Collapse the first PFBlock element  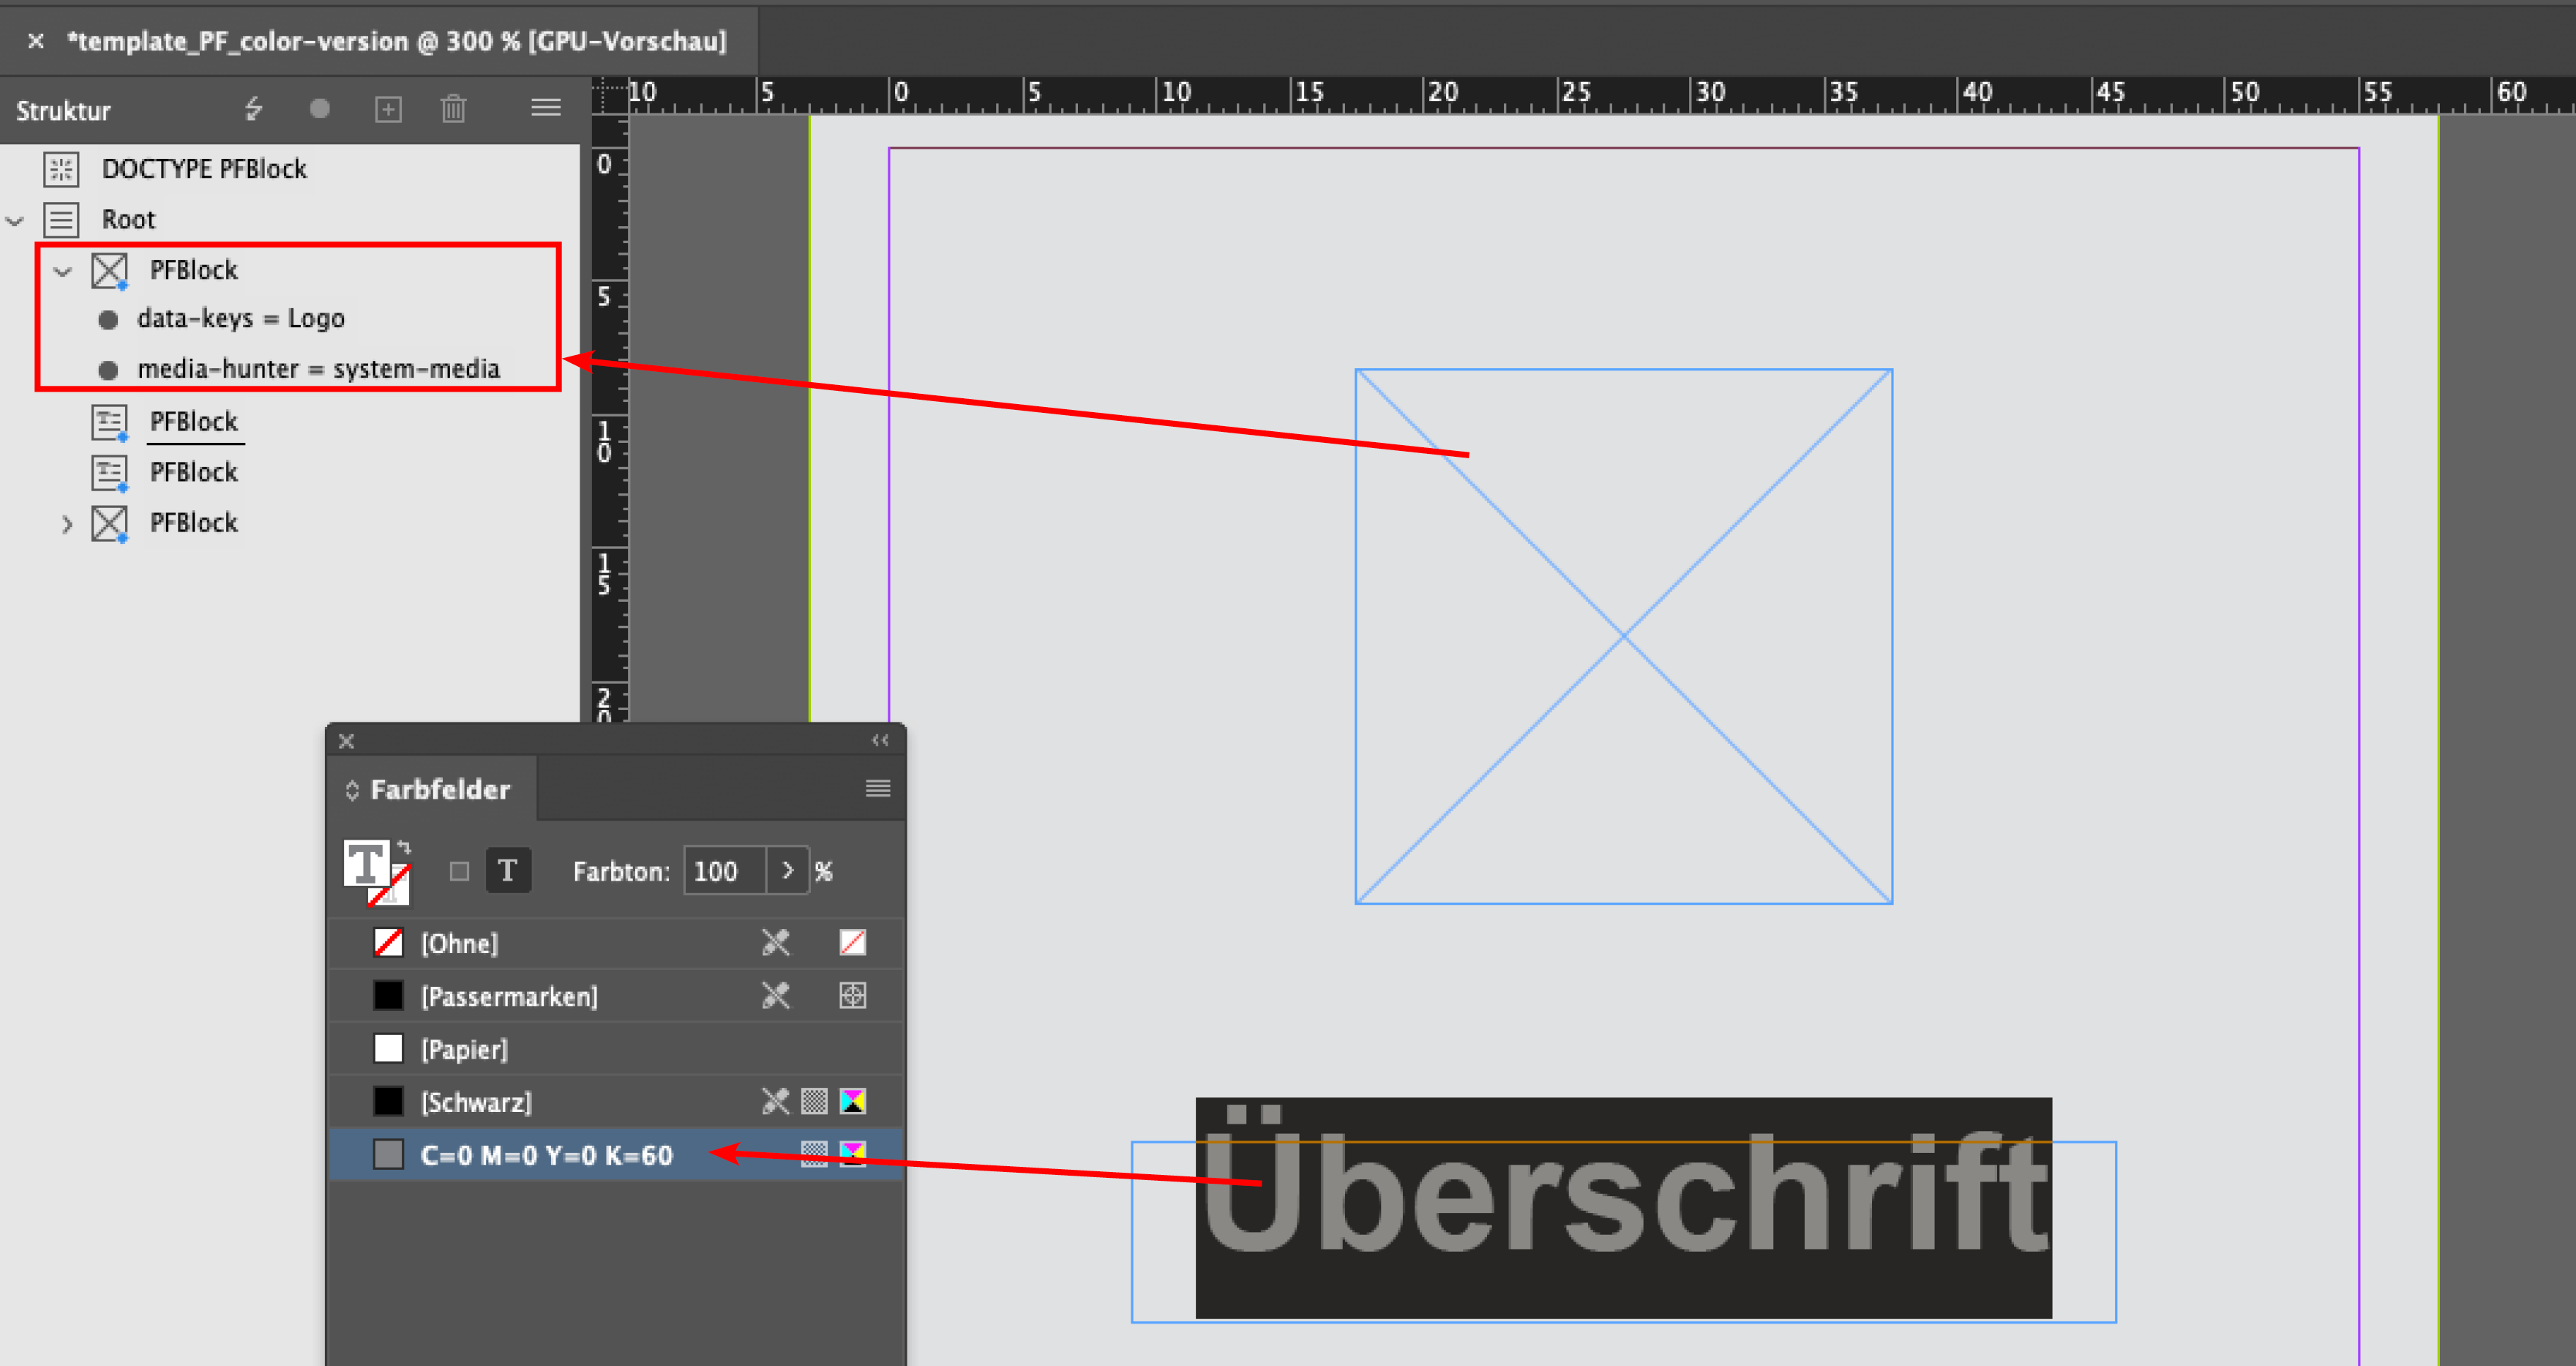pos(63,271)
